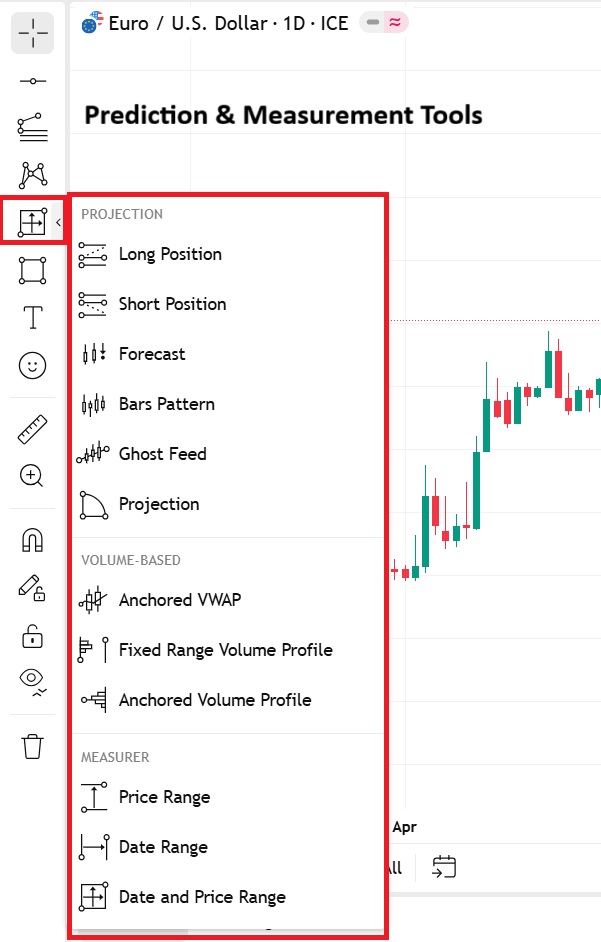The height and width of the screenshot is (942, 601).
Task: Select the Text annotation tool
Action: 33,318
